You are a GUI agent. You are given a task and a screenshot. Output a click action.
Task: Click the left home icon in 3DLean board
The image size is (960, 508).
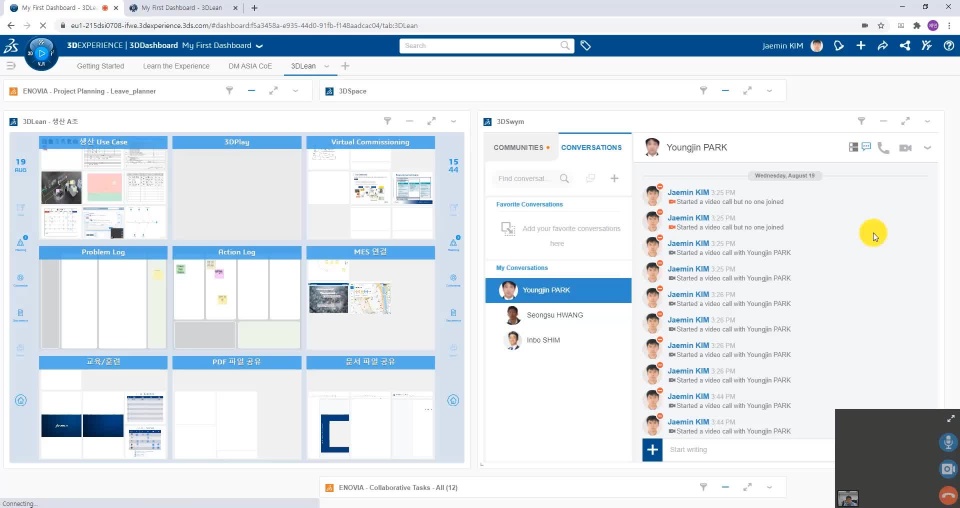pos(21,400)
